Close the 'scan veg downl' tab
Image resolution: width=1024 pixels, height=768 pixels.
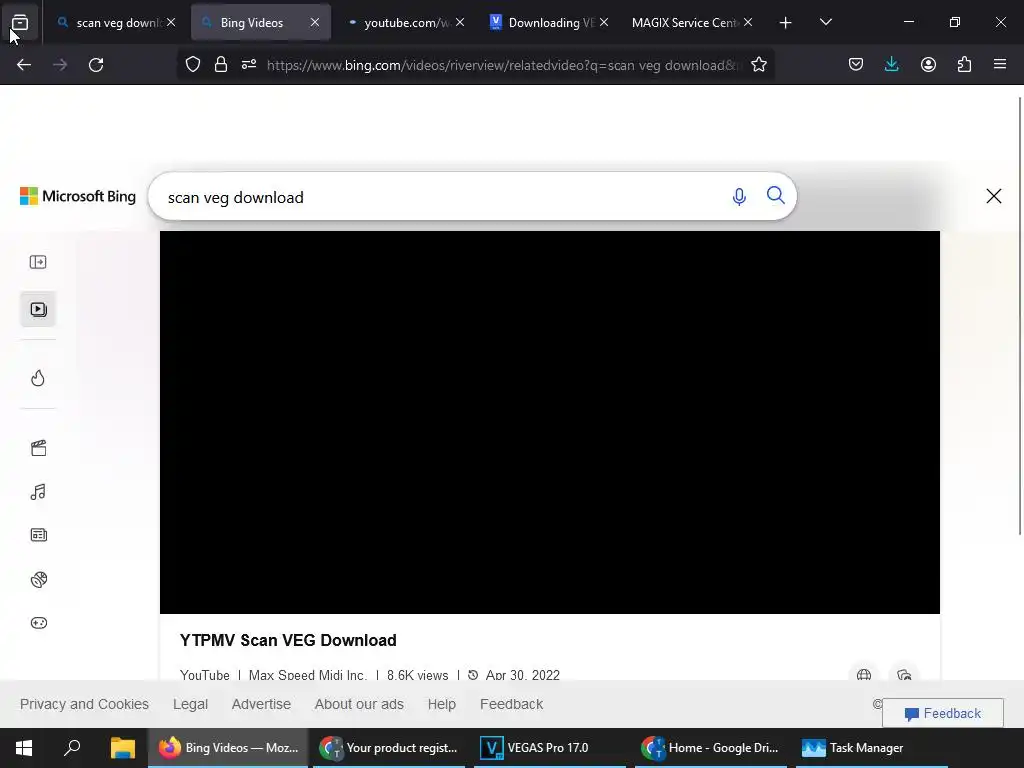(170, 22)
